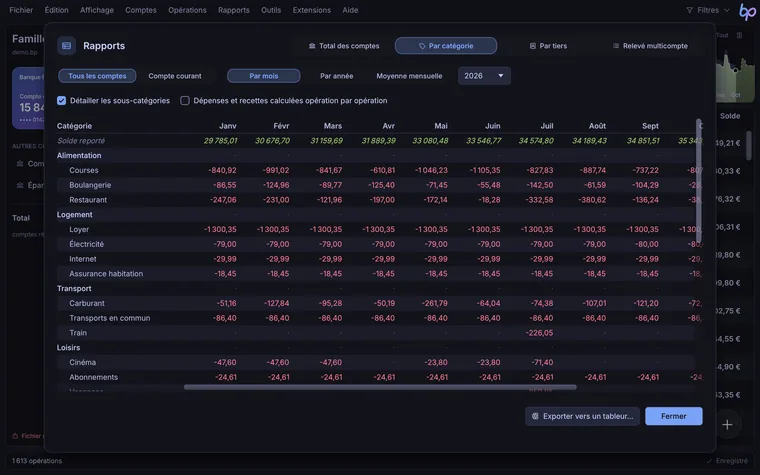Image resolution: width=760 pixels, height=475 pixels.
Task: Click the Sept column header
Action: [650, 126]
